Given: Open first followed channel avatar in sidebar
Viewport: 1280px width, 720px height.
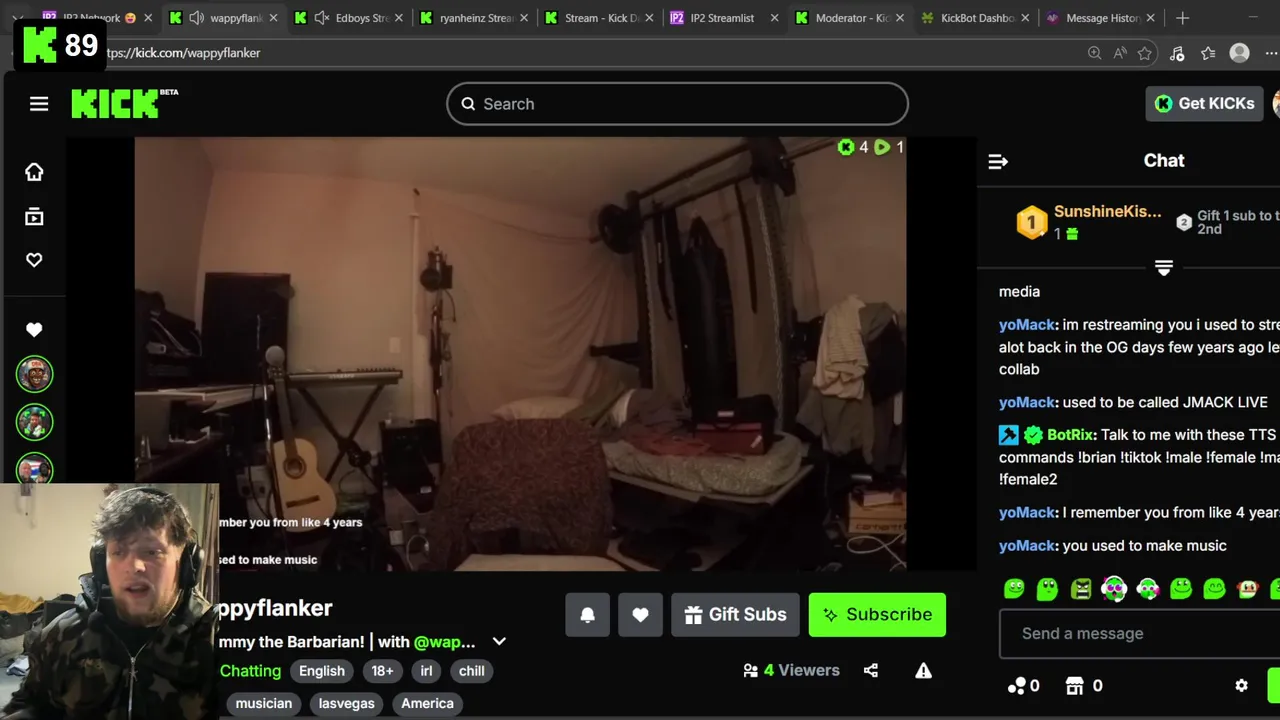Looking at the screenshot, I should [x=34, y=375].
